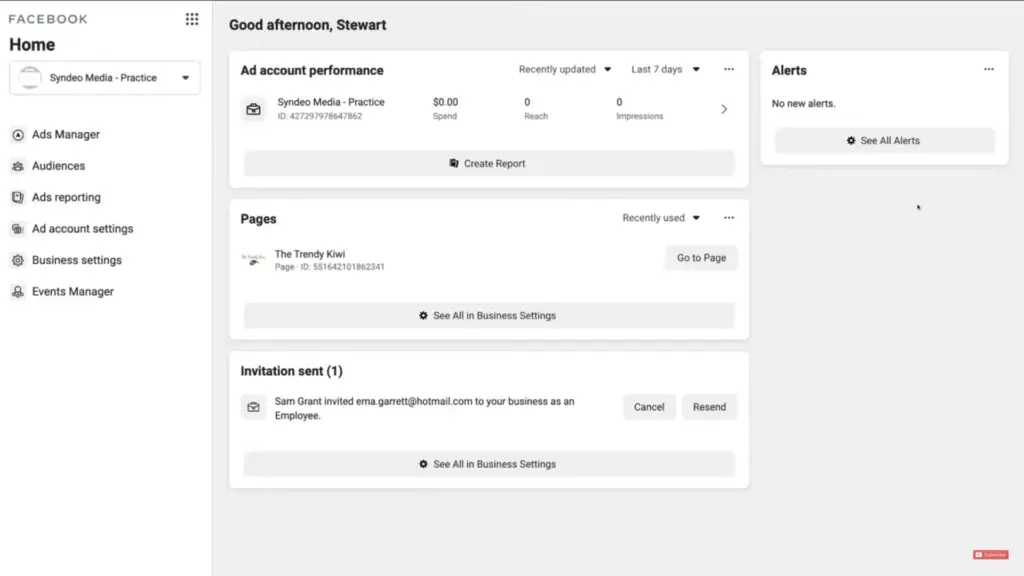This screenshot has width=1024, height=576.
Task: Click the red YouTube Subscribe badge
Action: click(x=991, y=554)
